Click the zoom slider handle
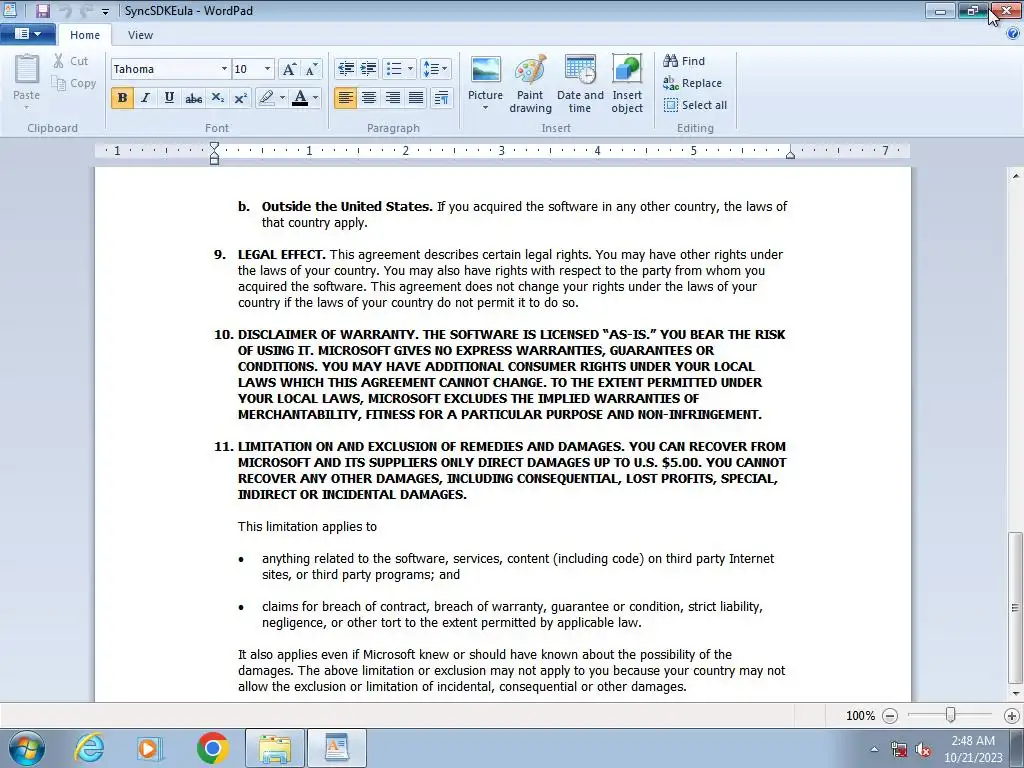 pyautogui.click(x=950, y=716)
